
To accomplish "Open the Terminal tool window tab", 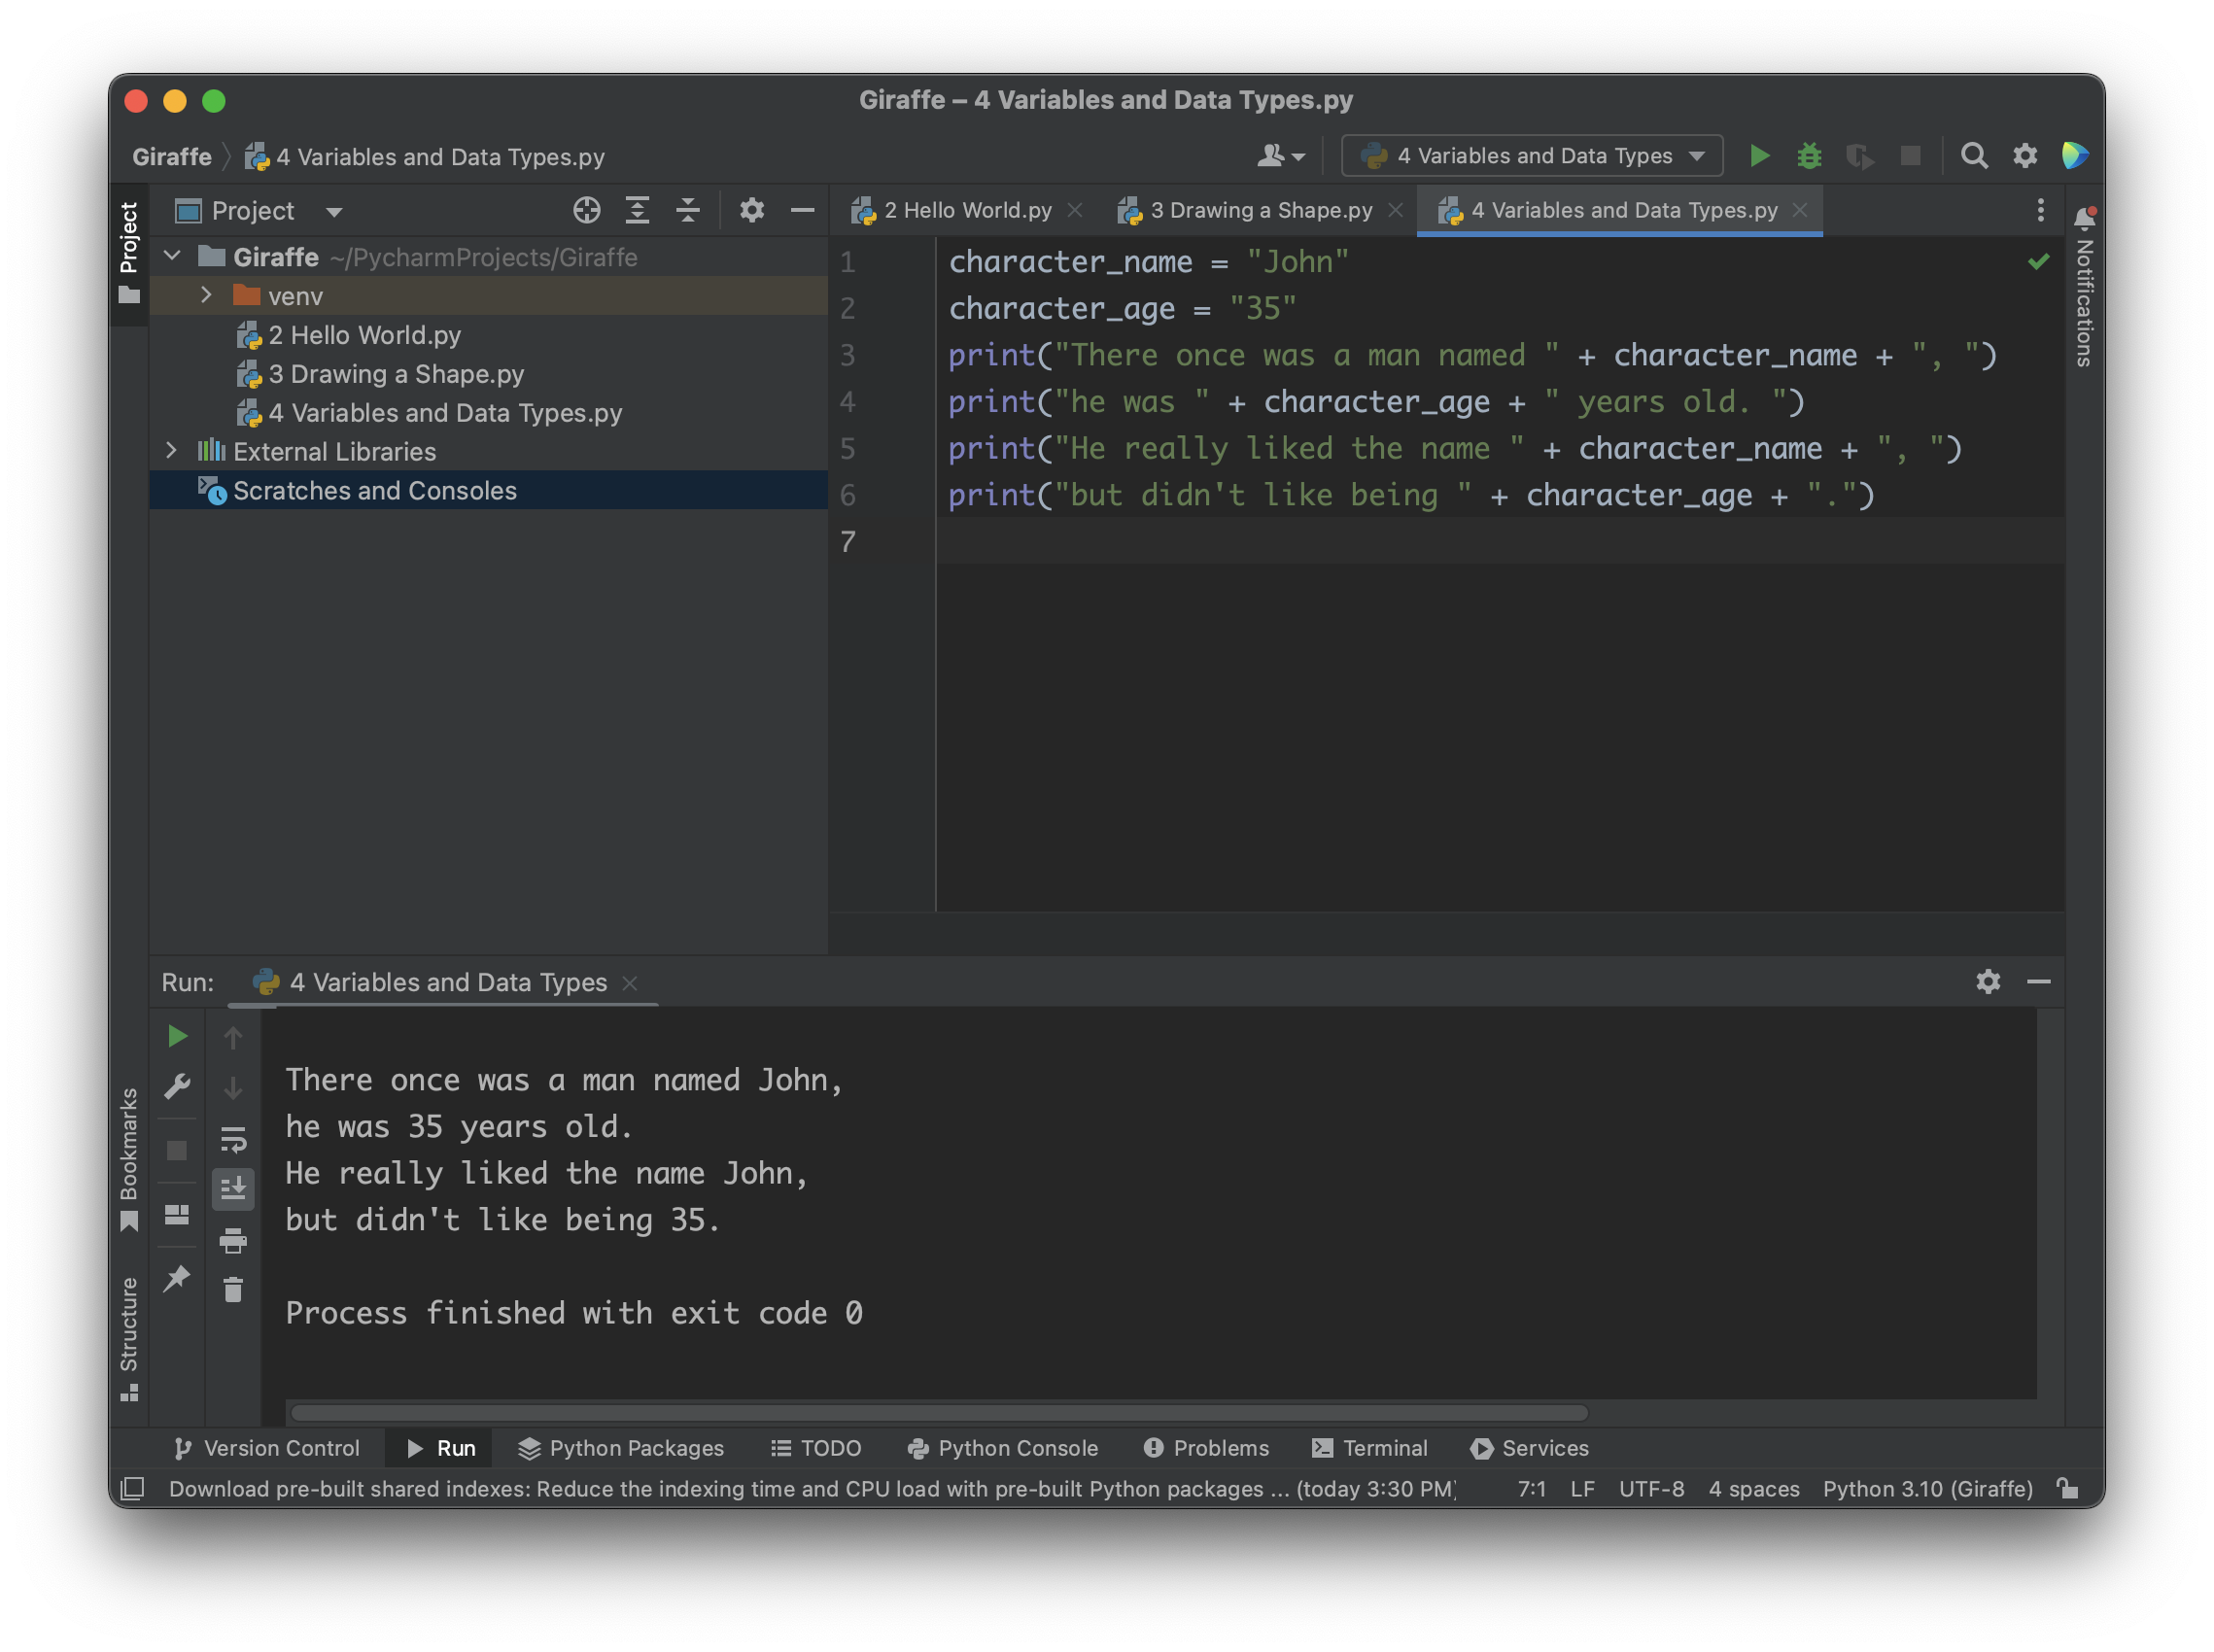I will 1370,1448.
